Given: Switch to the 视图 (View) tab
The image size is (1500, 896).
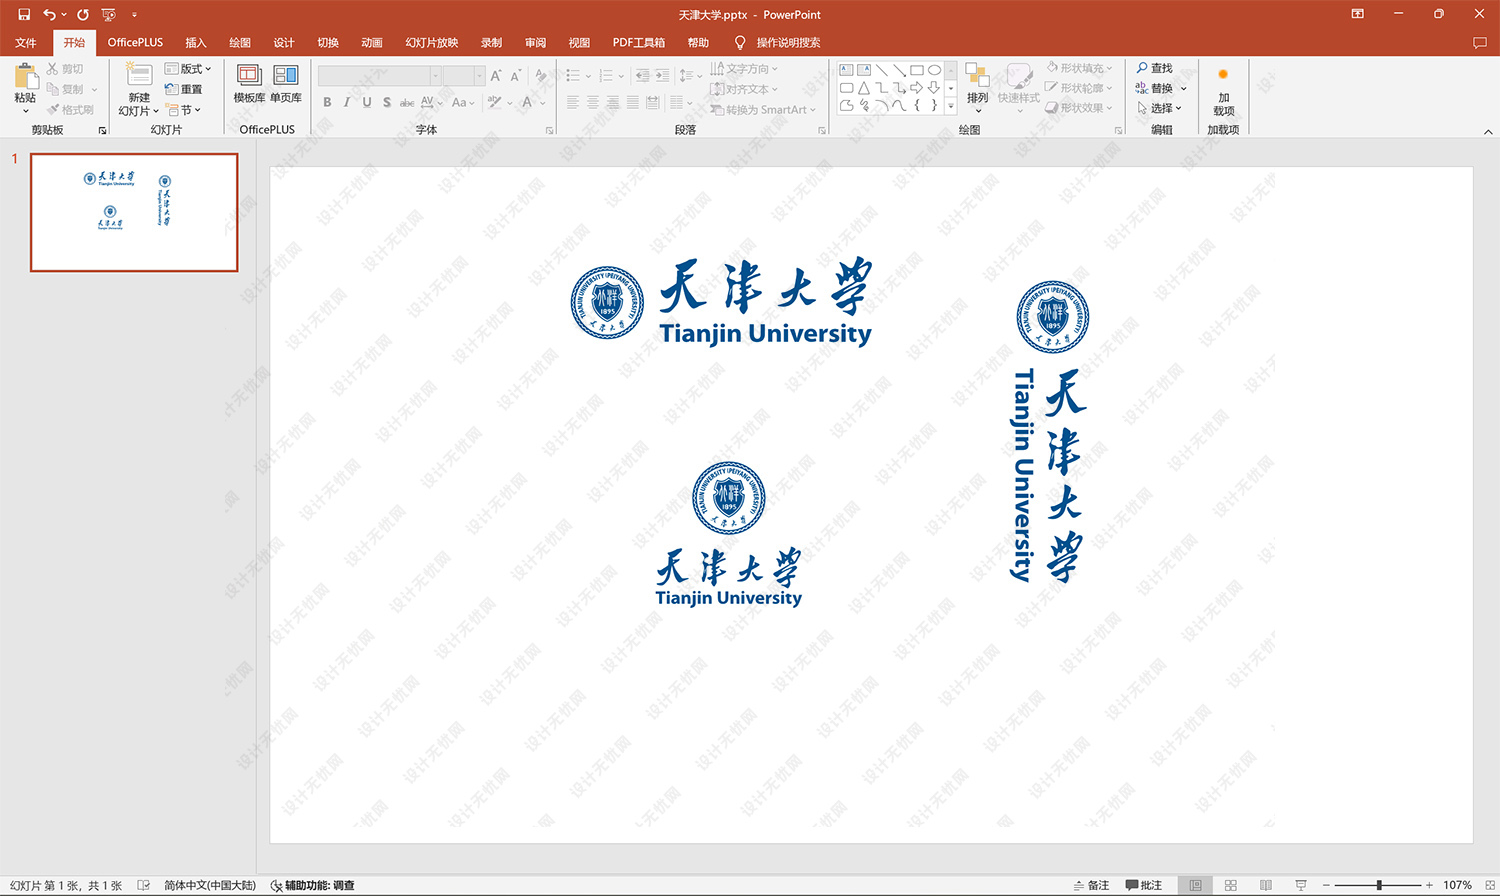Looking at the screenshot, I should 579,42.
